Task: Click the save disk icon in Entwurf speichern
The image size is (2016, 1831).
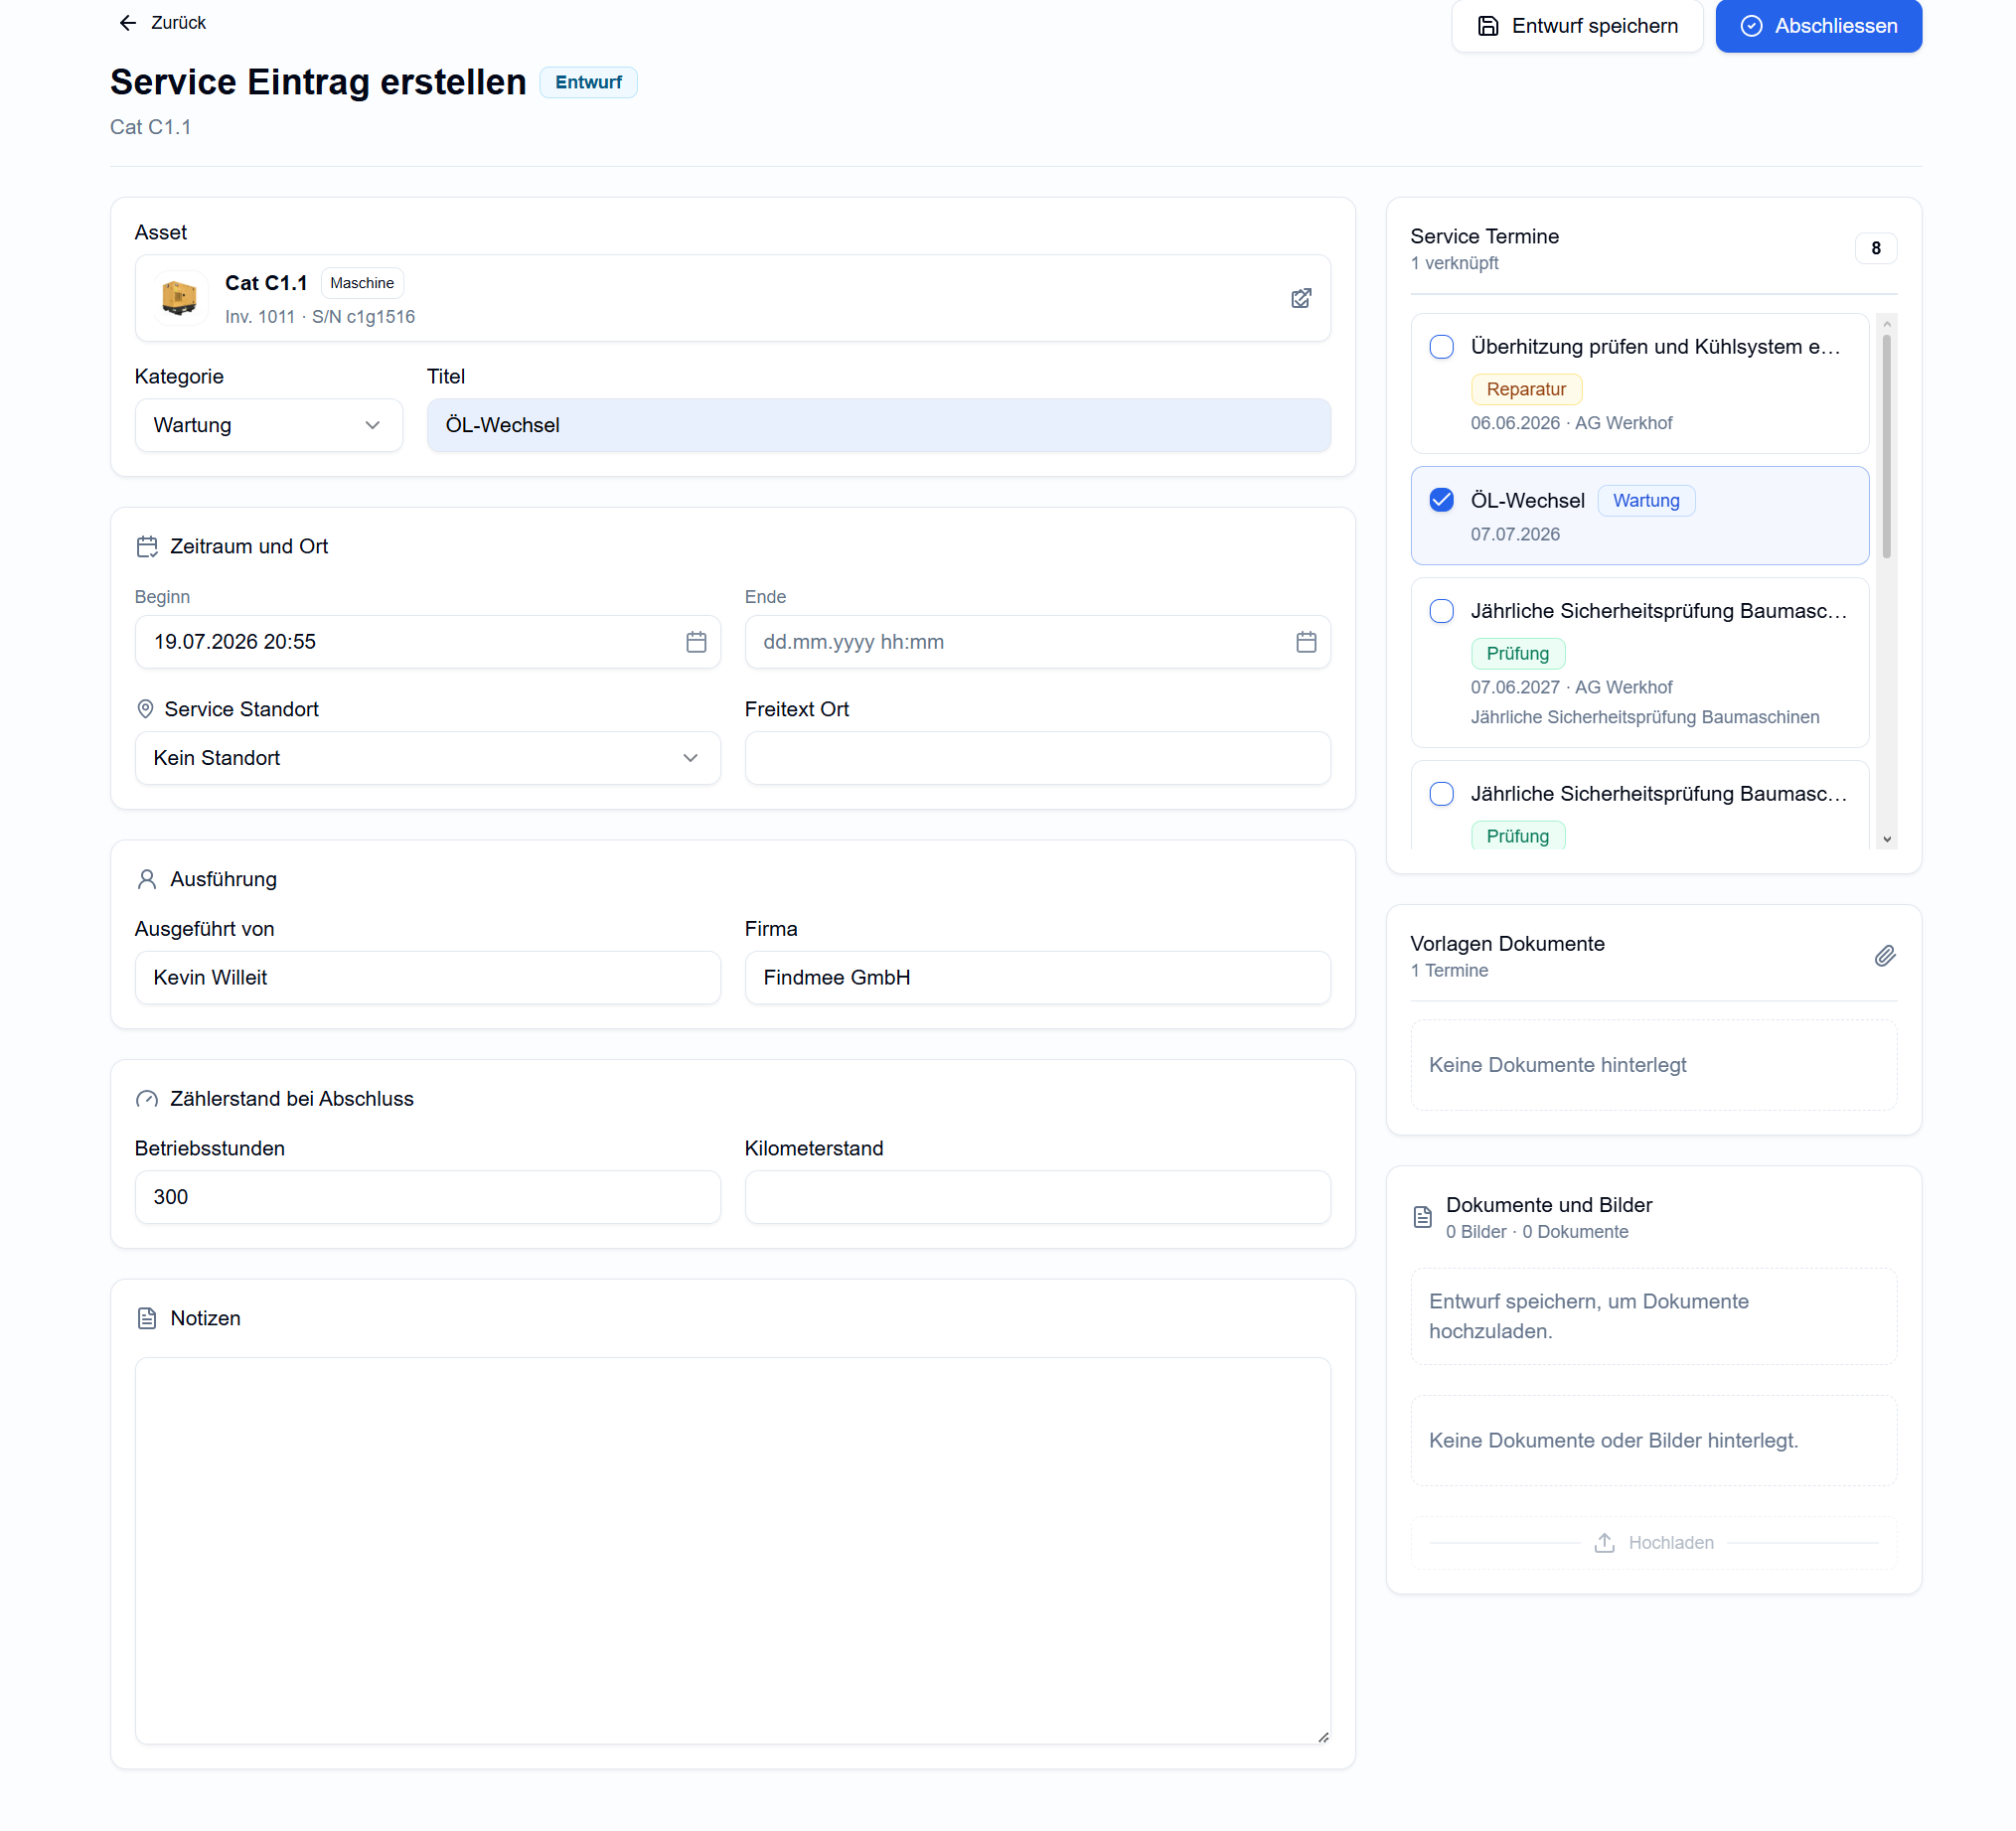Action: pos(1487,26)
